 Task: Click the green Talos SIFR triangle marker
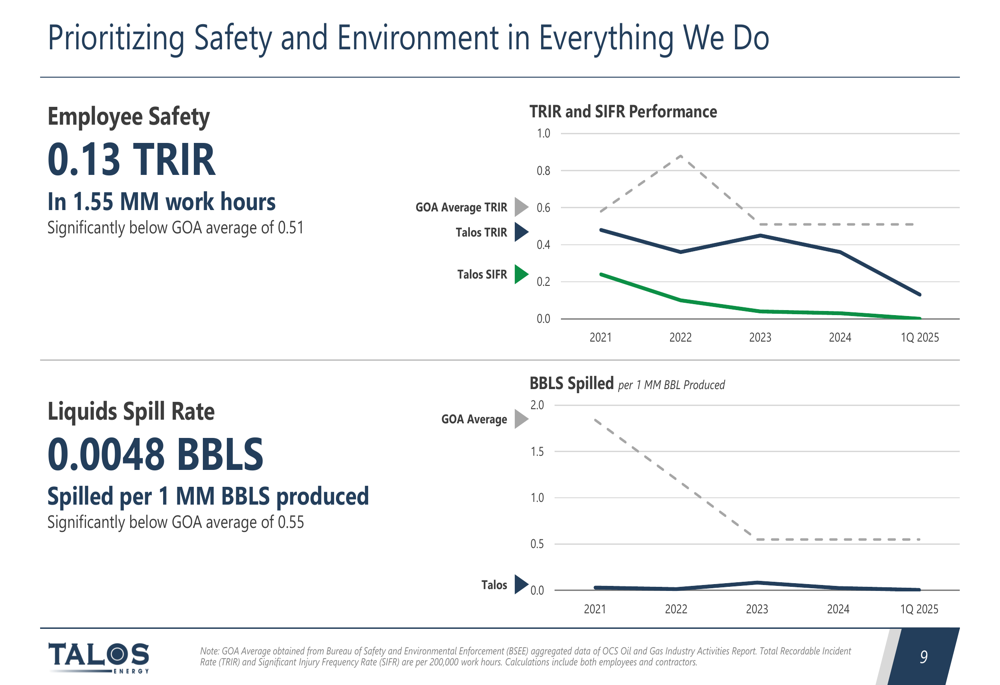point(521,274)
